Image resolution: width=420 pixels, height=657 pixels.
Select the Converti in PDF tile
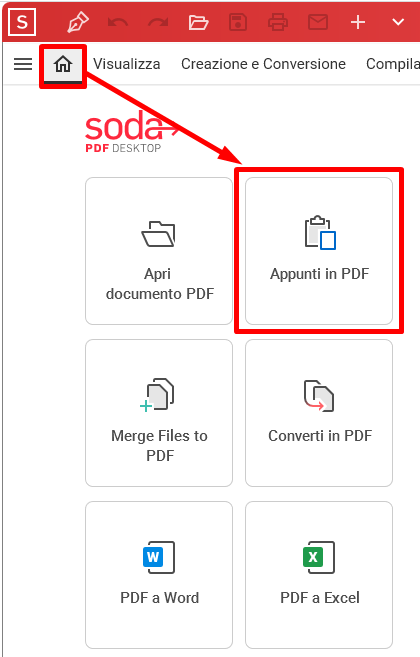319,413
